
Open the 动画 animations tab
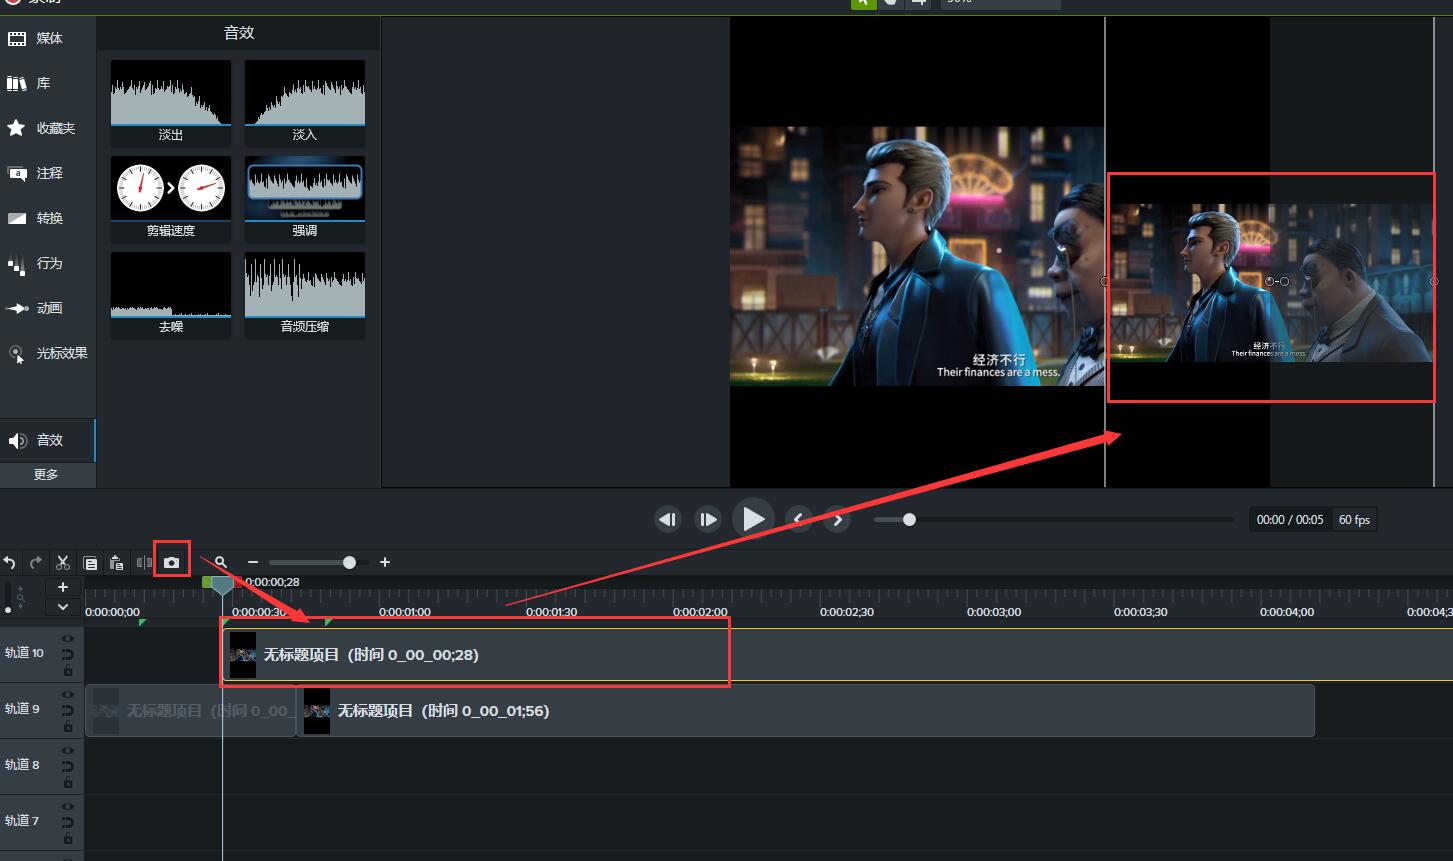click(x=48, y=308)
